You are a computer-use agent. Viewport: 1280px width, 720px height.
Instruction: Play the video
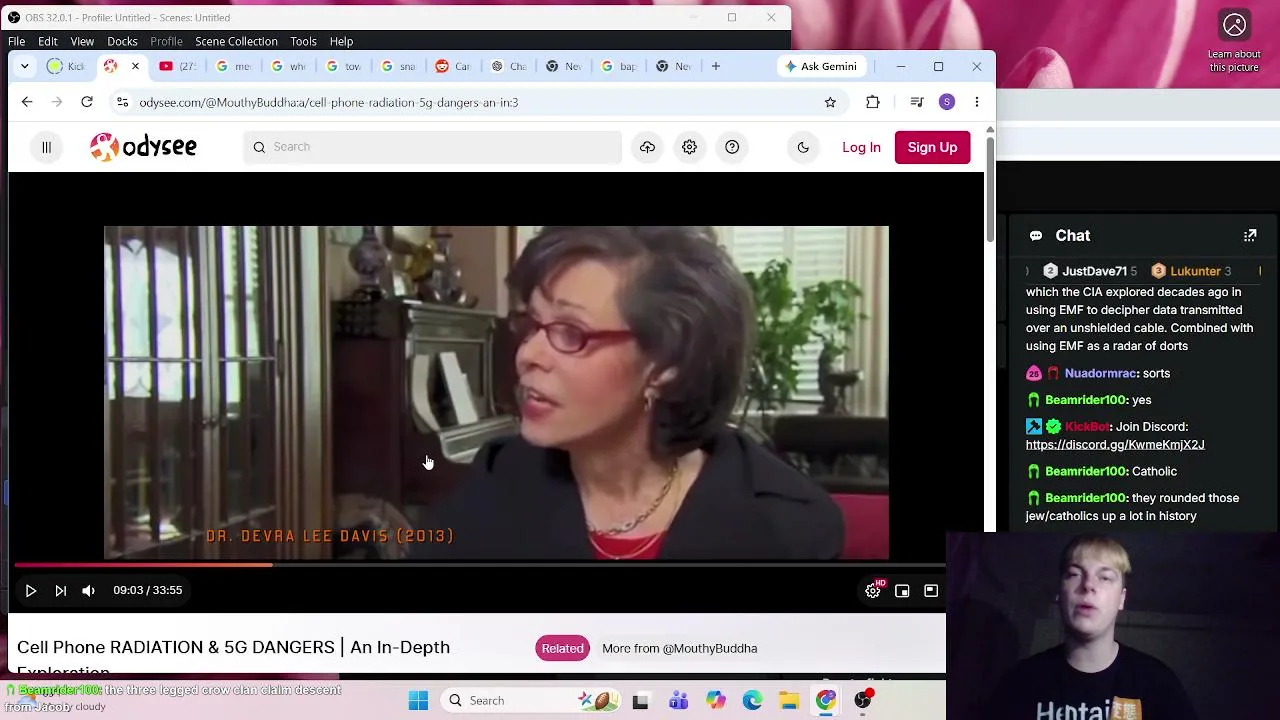coord(30,591)
